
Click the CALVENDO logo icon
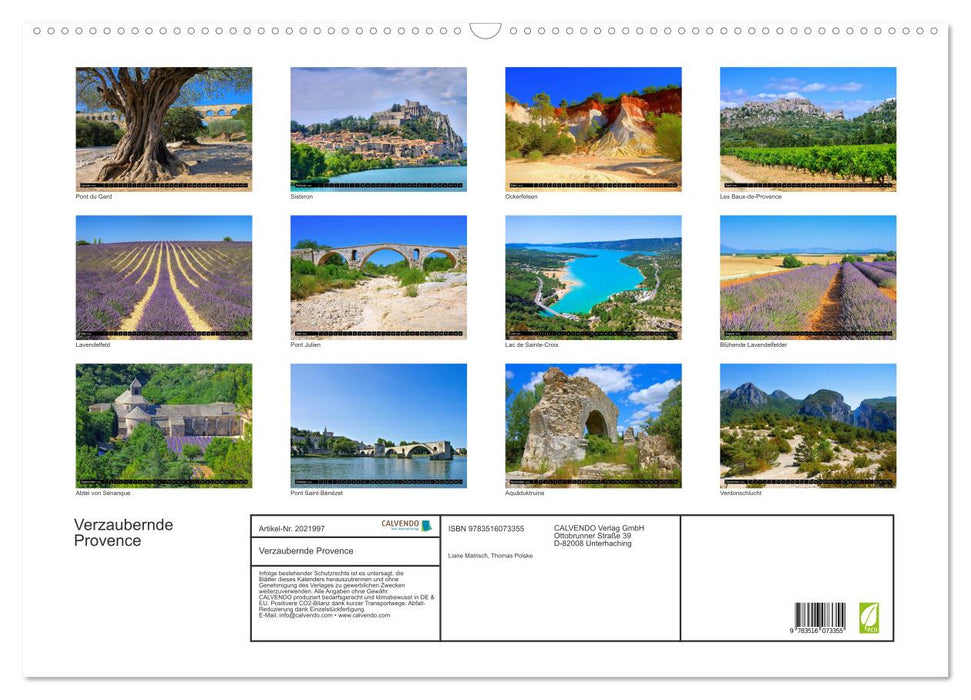(399, 525)
